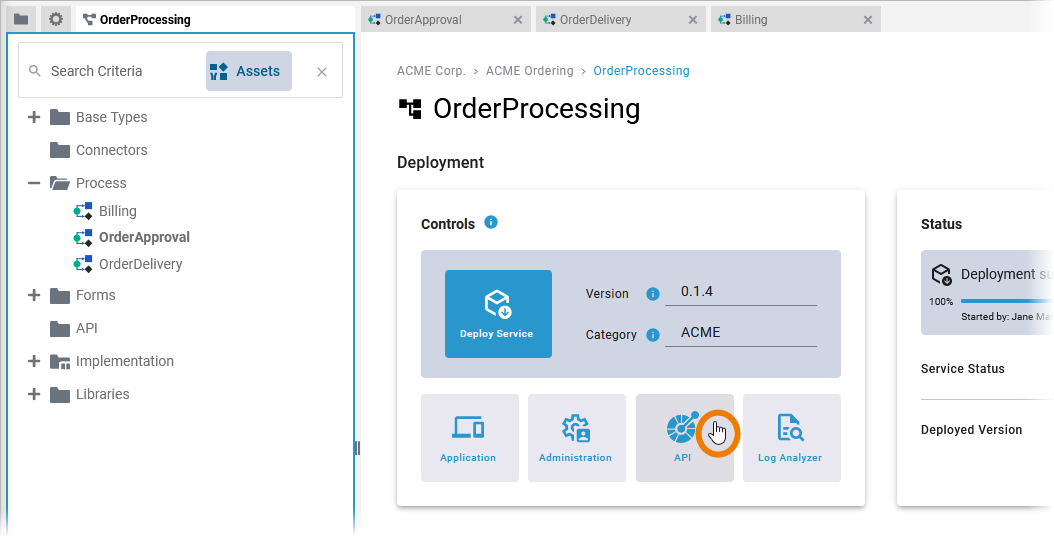Click the Version info icon
This screenshot has width=1054, height=537.
pos(653,294)
